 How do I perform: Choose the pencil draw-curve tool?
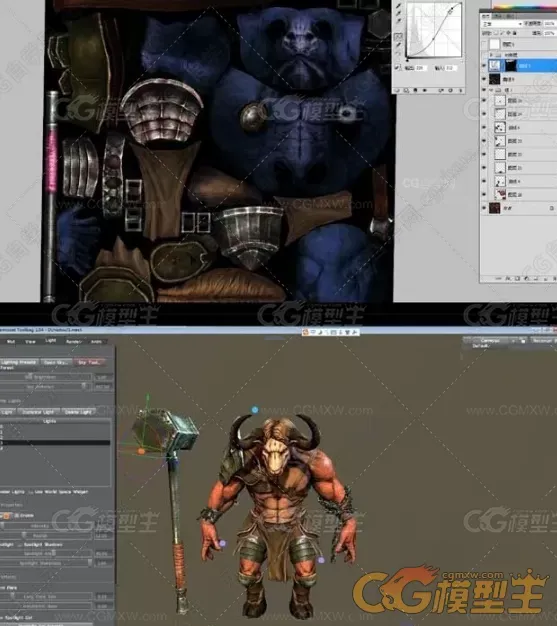pos(398,46)
